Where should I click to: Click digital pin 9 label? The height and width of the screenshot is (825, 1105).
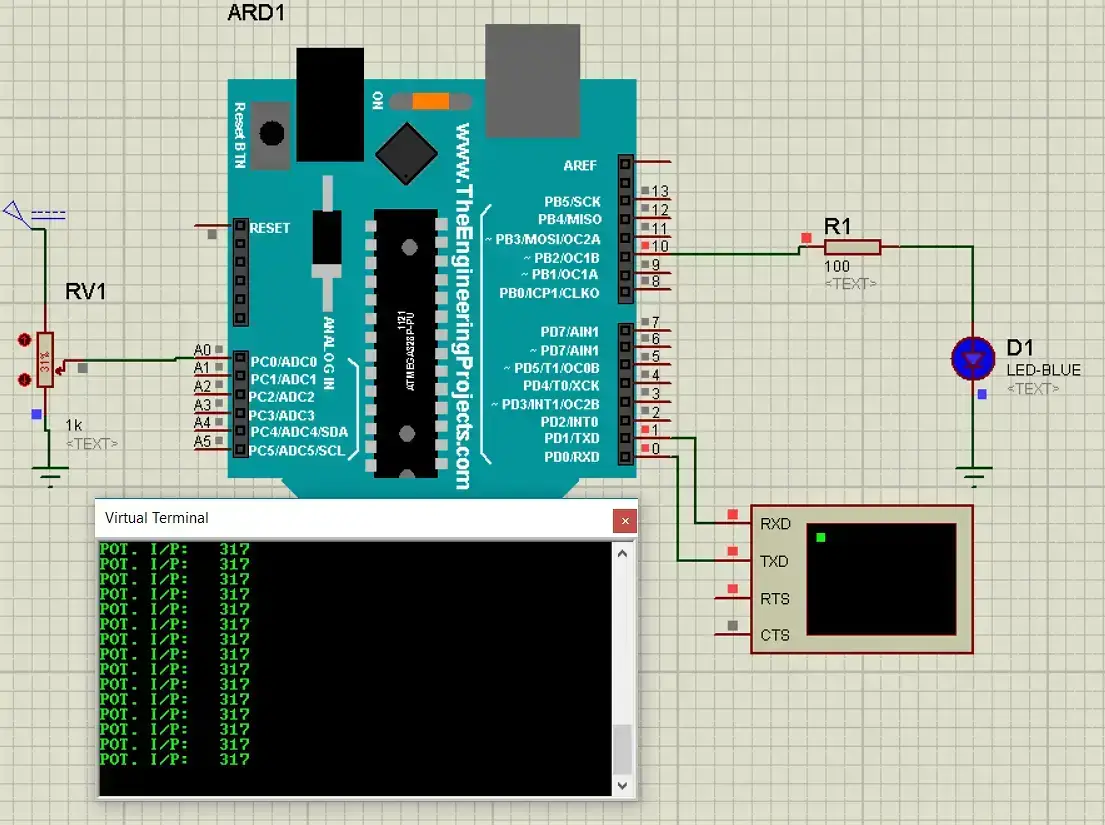pyautogui.click(x=656, y=265)
